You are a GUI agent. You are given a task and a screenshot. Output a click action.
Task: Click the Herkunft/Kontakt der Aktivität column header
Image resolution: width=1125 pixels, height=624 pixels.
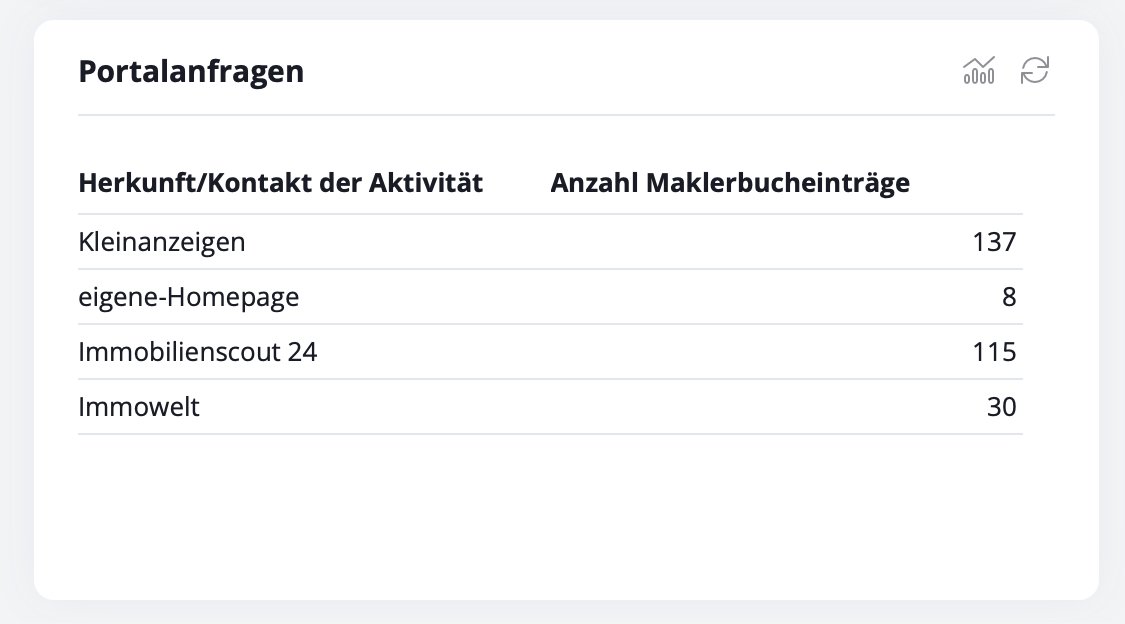point(281,182)
